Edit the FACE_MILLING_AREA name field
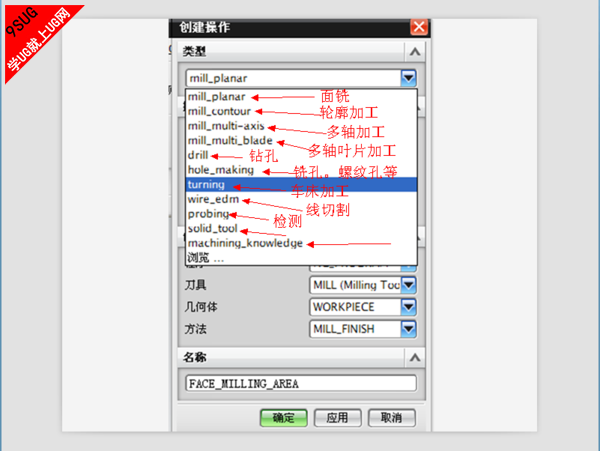 click(301, 383)
